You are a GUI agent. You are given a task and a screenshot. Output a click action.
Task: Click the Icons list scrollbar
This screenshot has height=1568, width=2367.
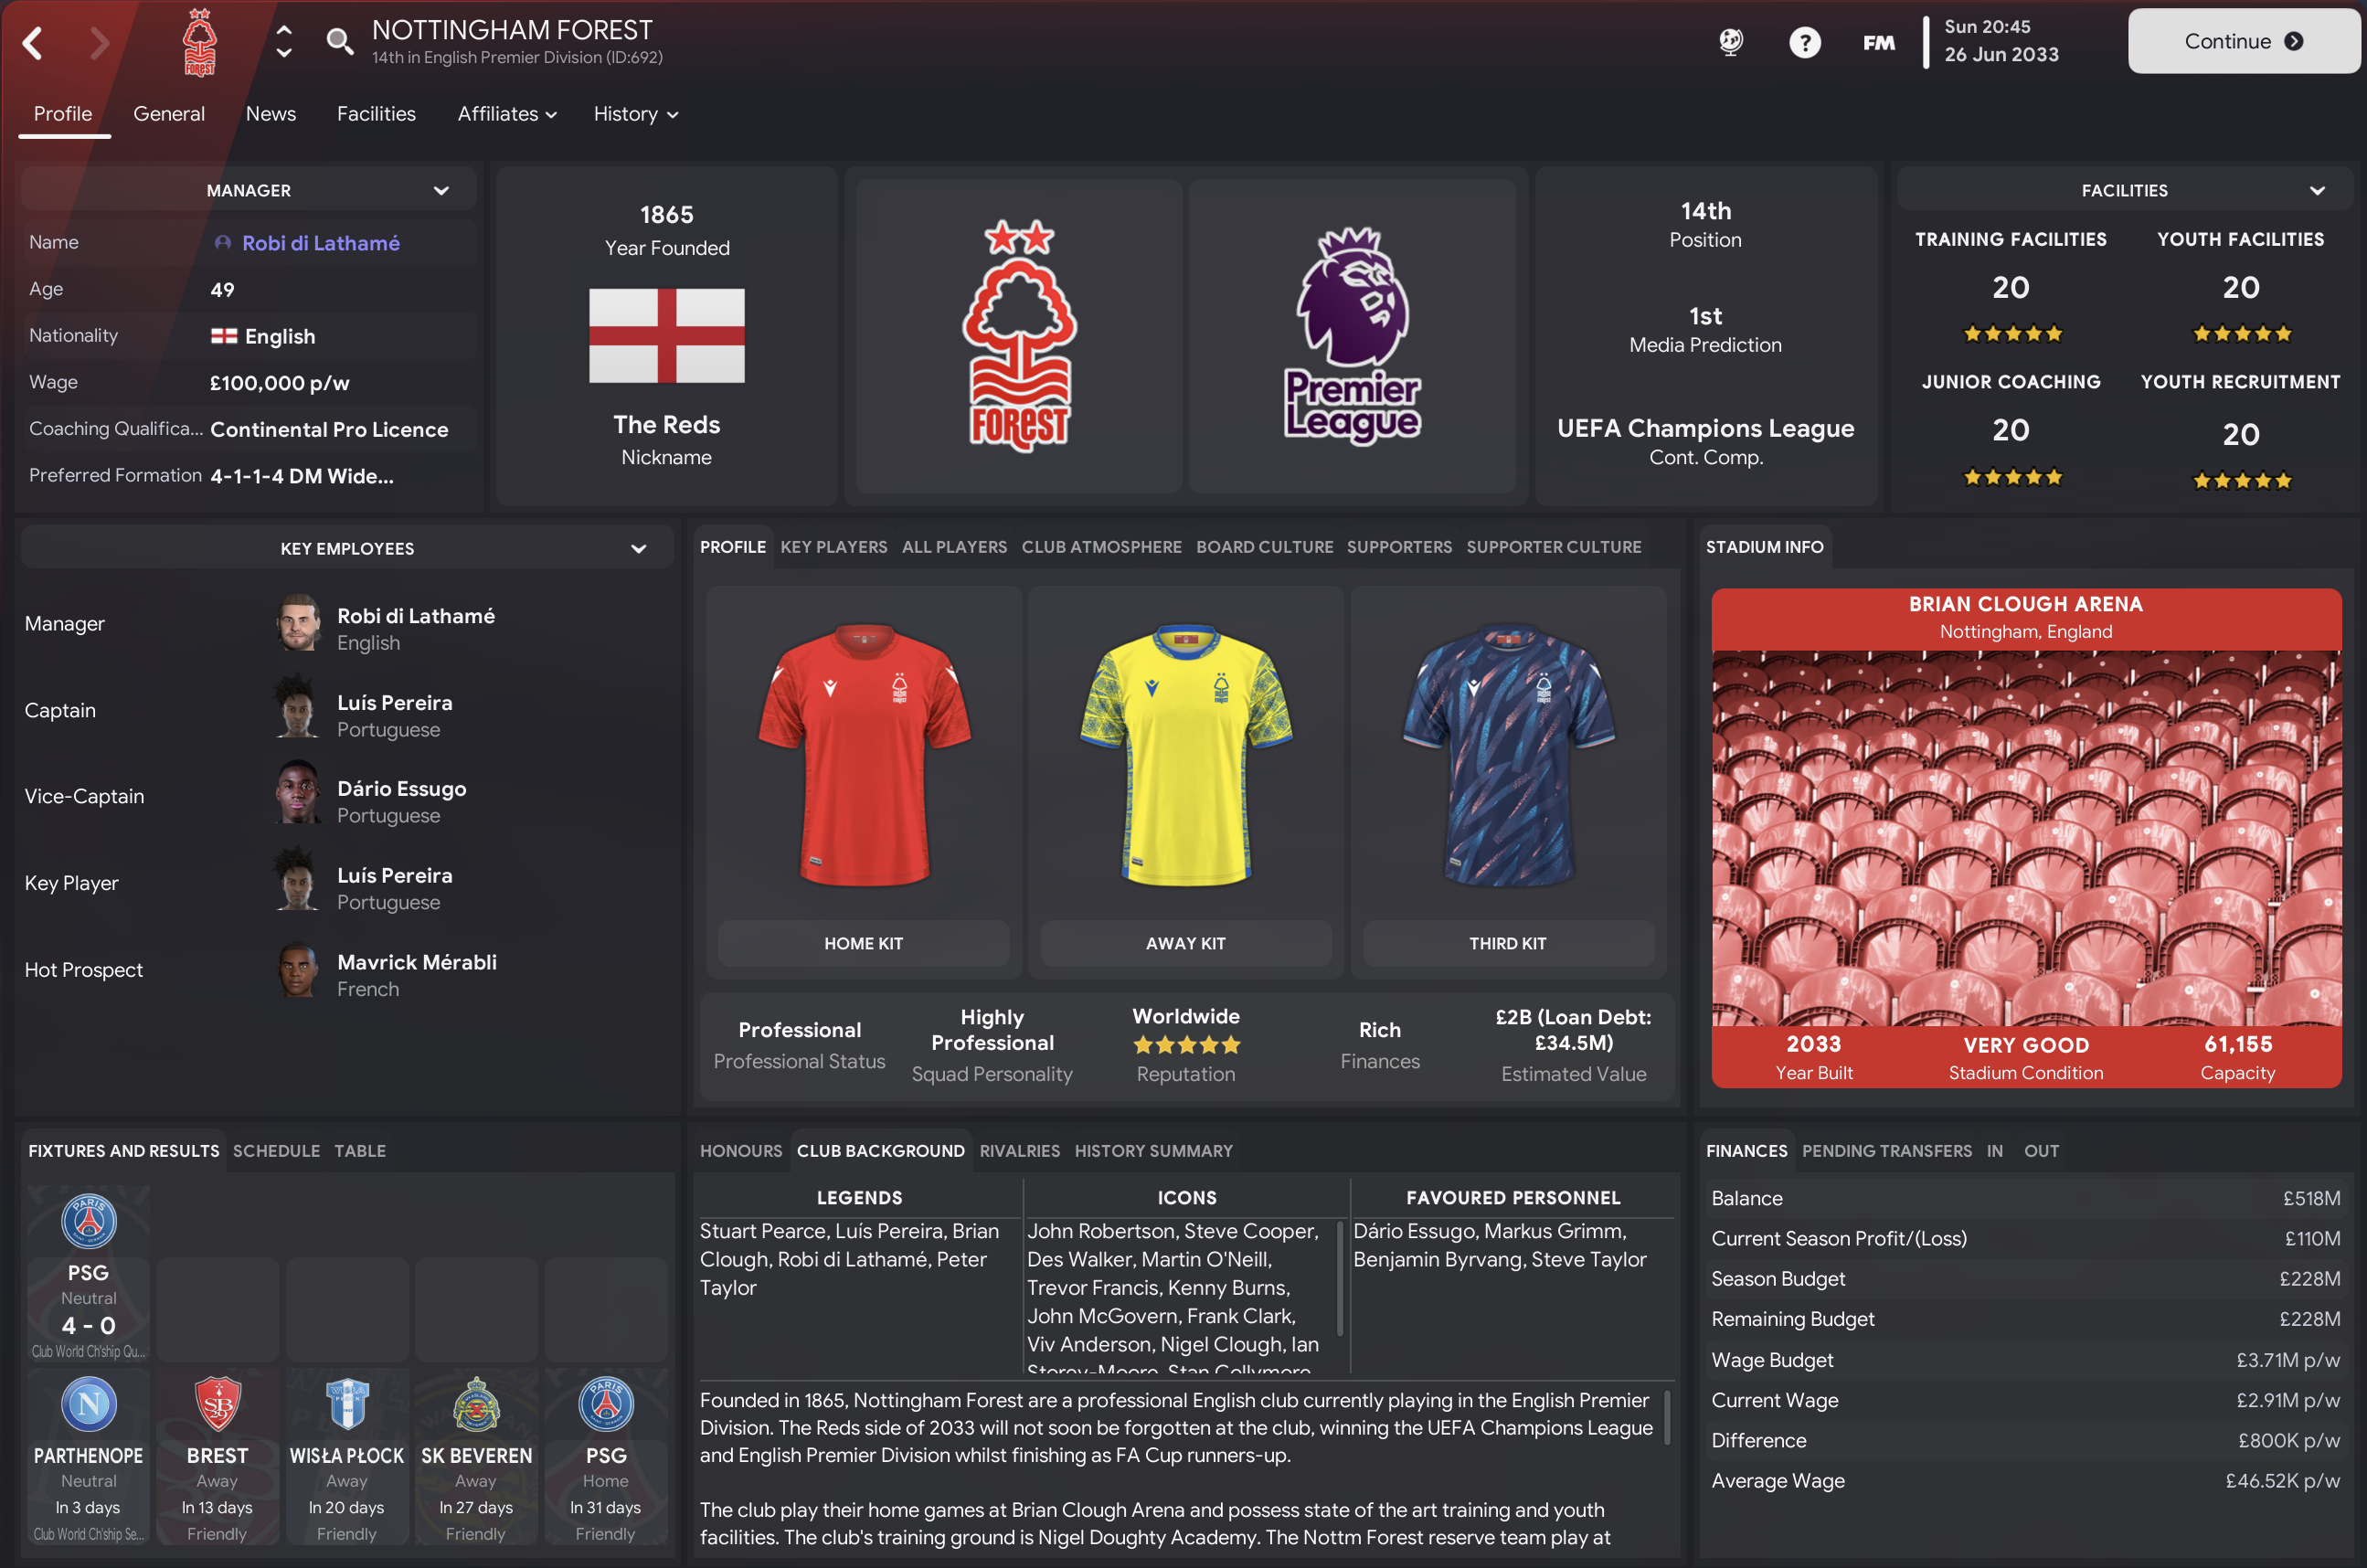point(1340,1278)
